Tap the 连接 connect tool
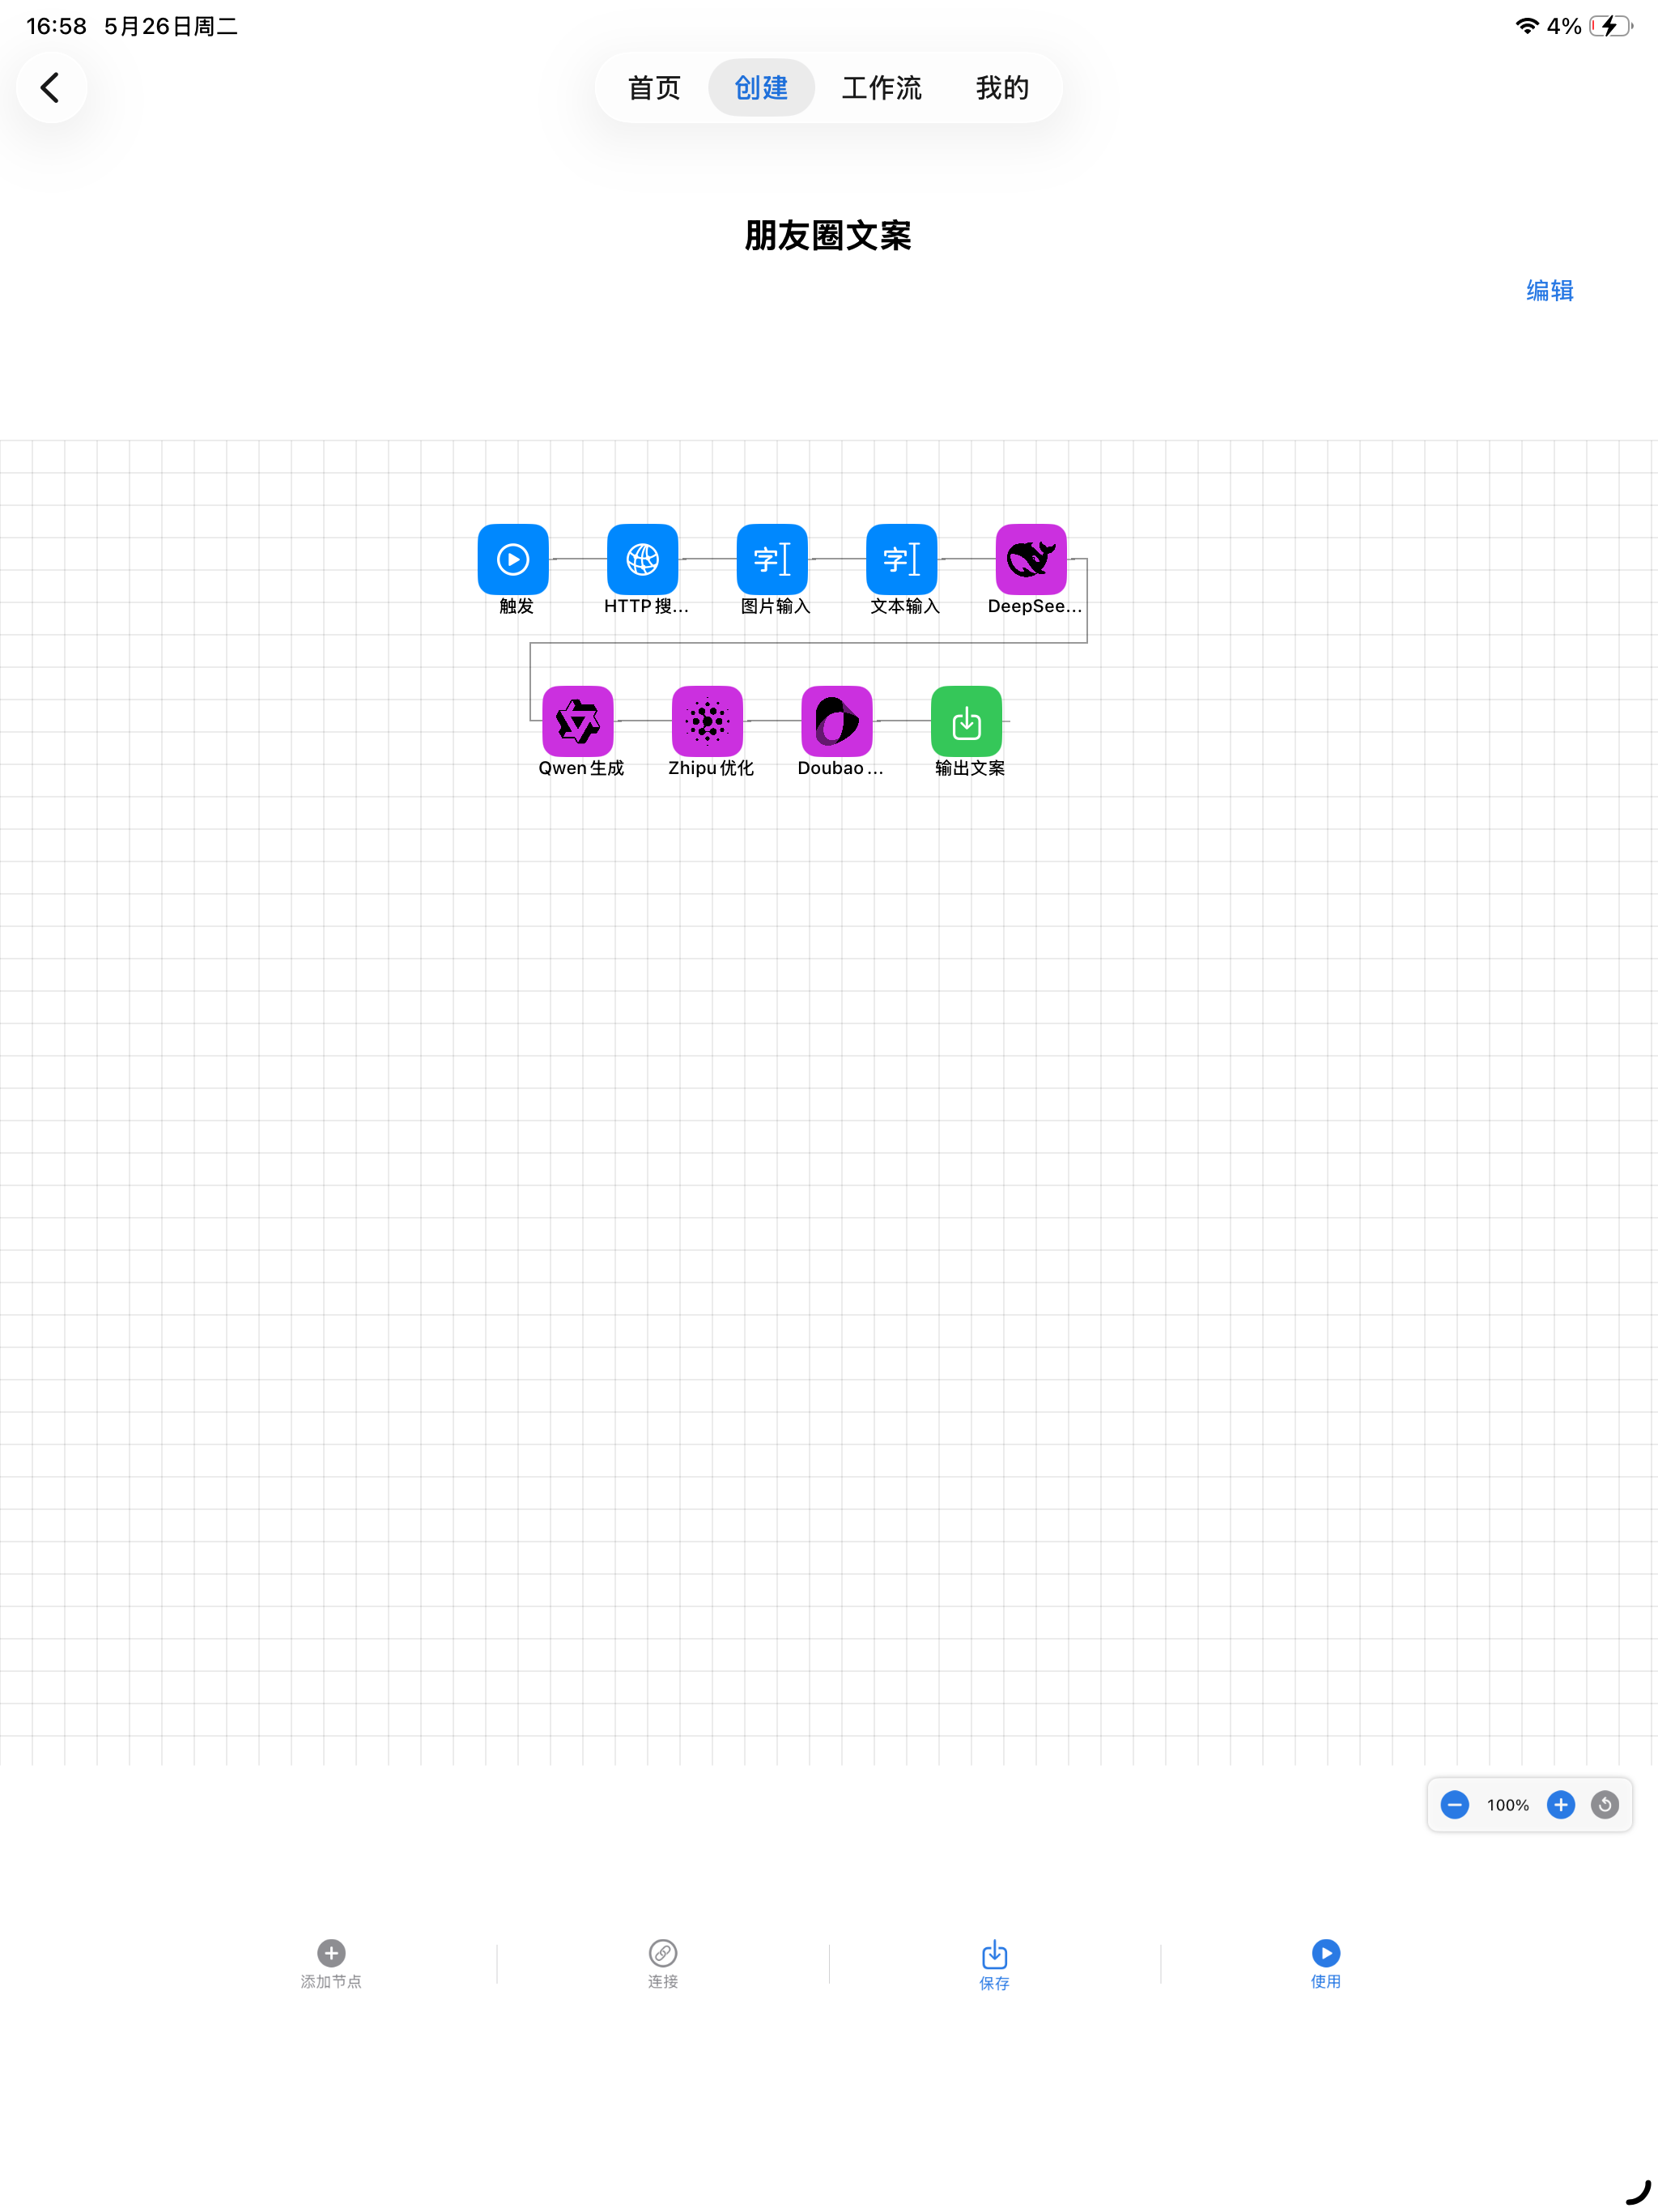This screenshot has height=2212, width=1658. tap(663, 1965)
